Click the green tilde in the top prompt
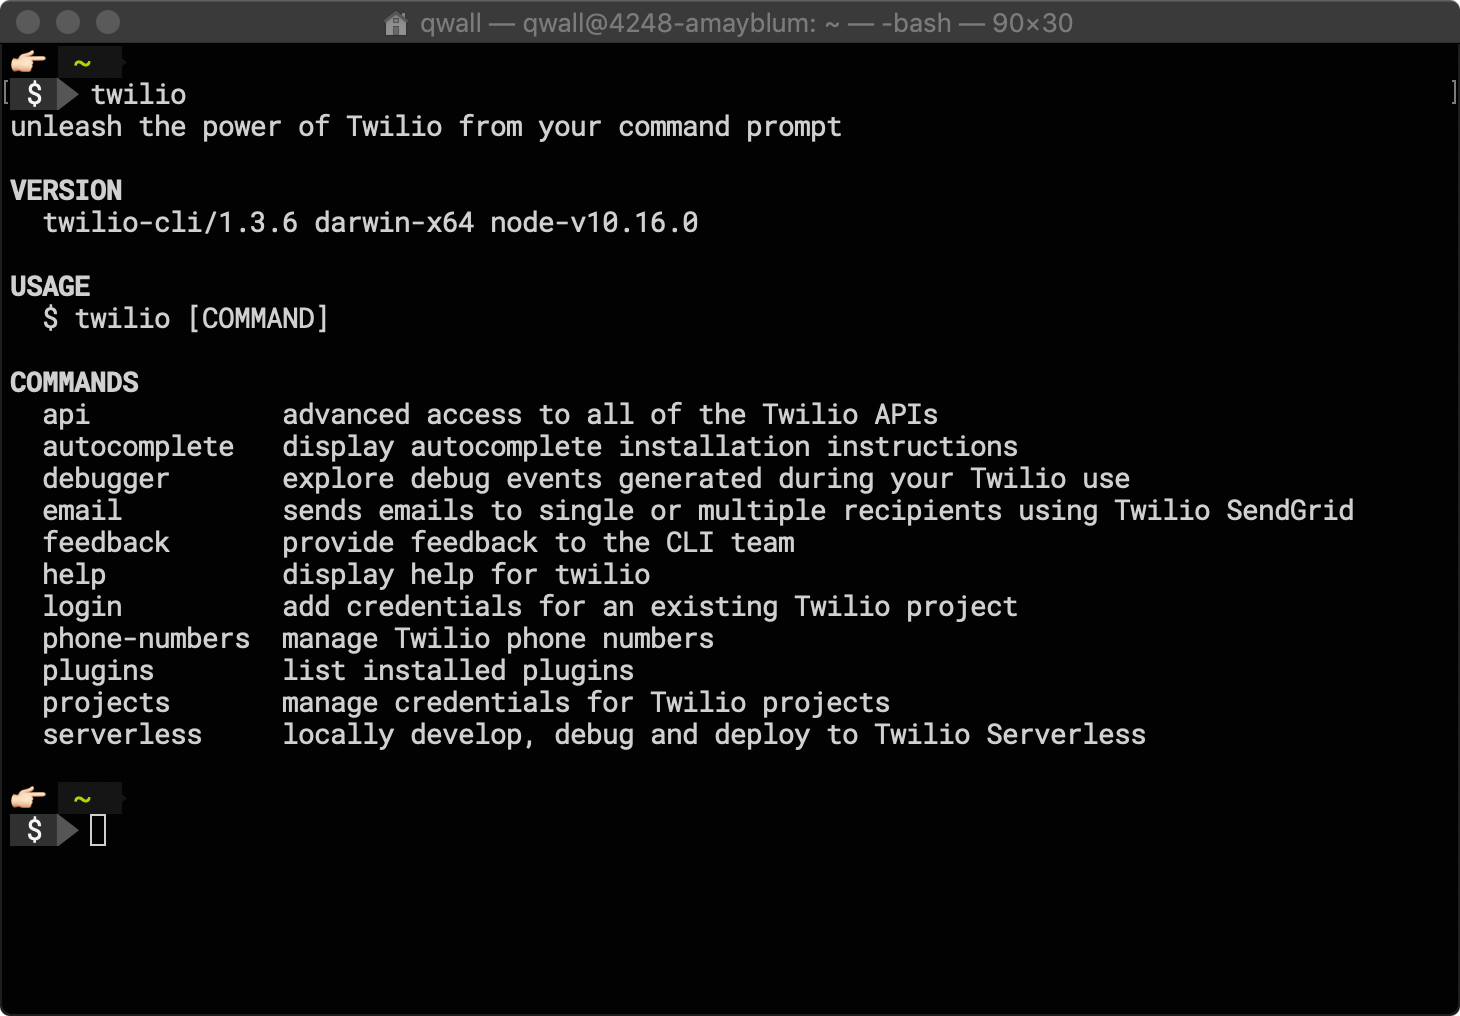This screenshot has height=1016, width=1460. click(83, 63)
